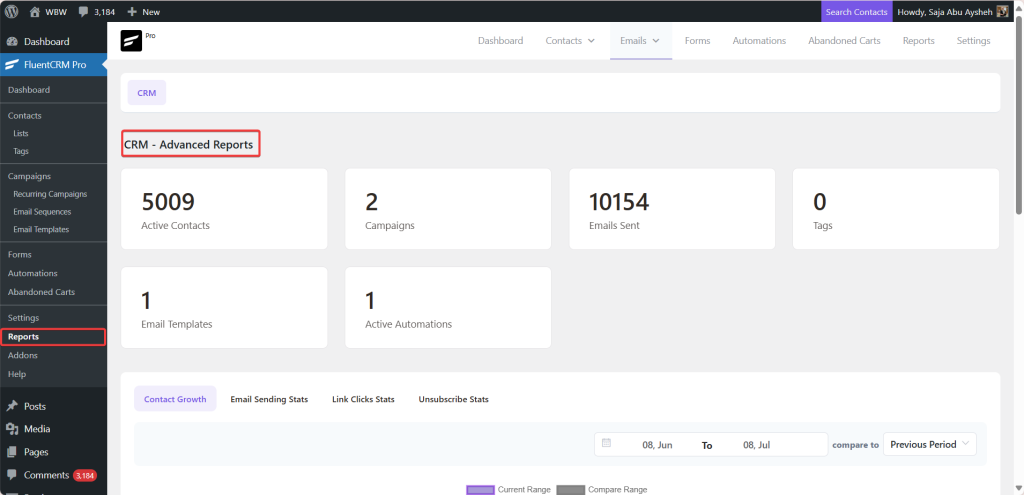Open FluentCRM Dashboard submenu link
Screen dimensions: 1024x495
(x=29, y=90)
